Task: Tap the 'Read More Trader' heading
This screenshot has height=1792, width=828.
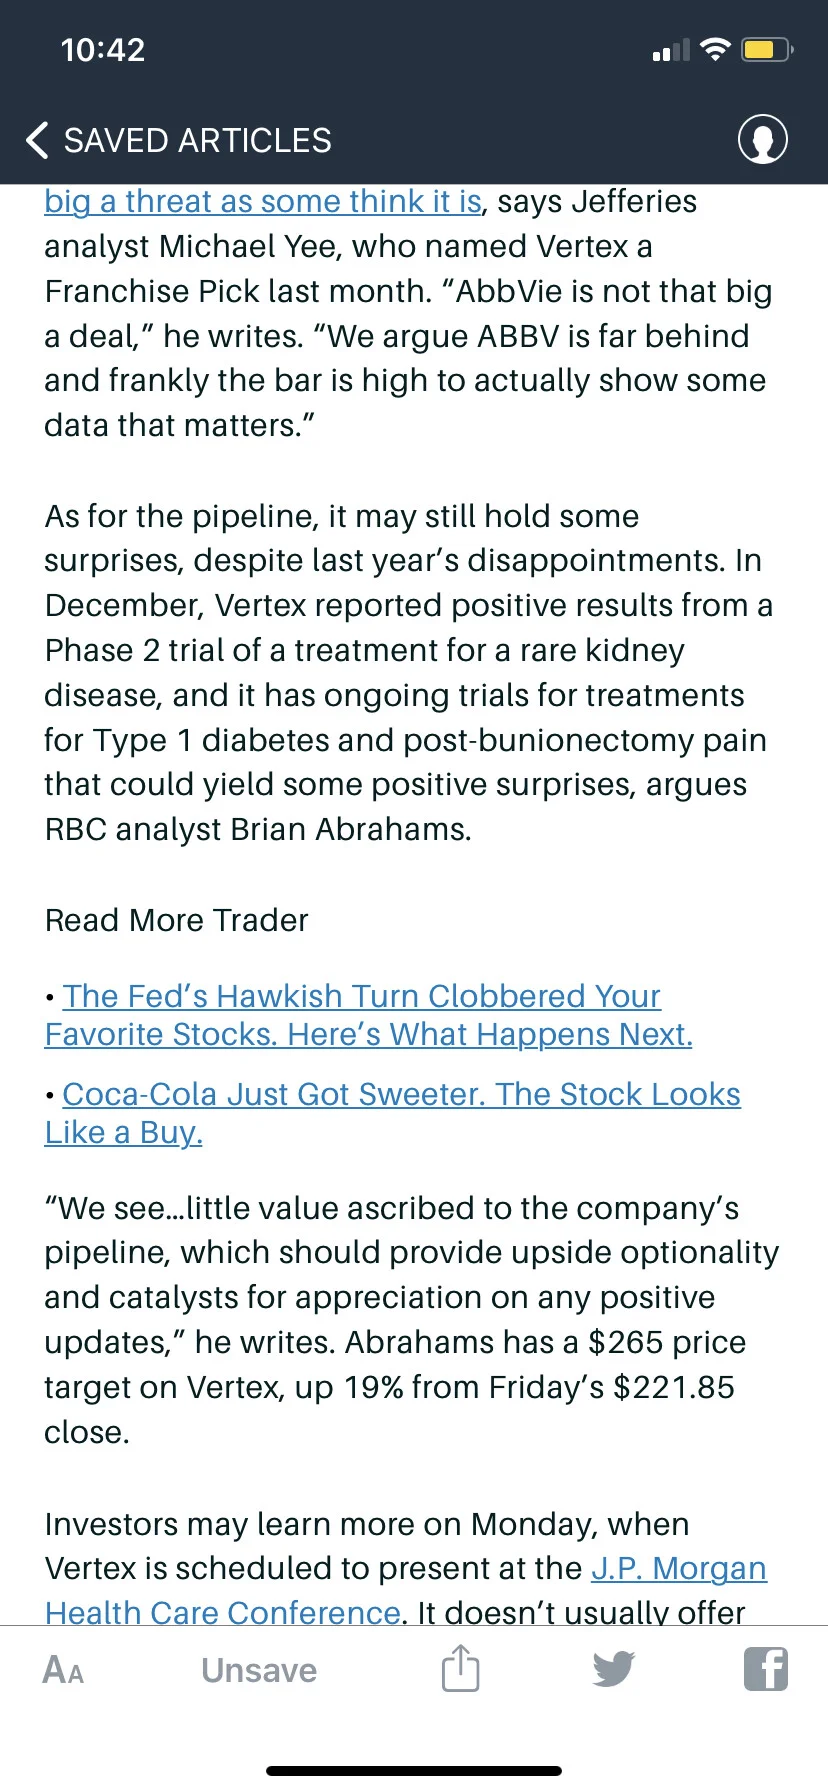Action: pos(177,920)
